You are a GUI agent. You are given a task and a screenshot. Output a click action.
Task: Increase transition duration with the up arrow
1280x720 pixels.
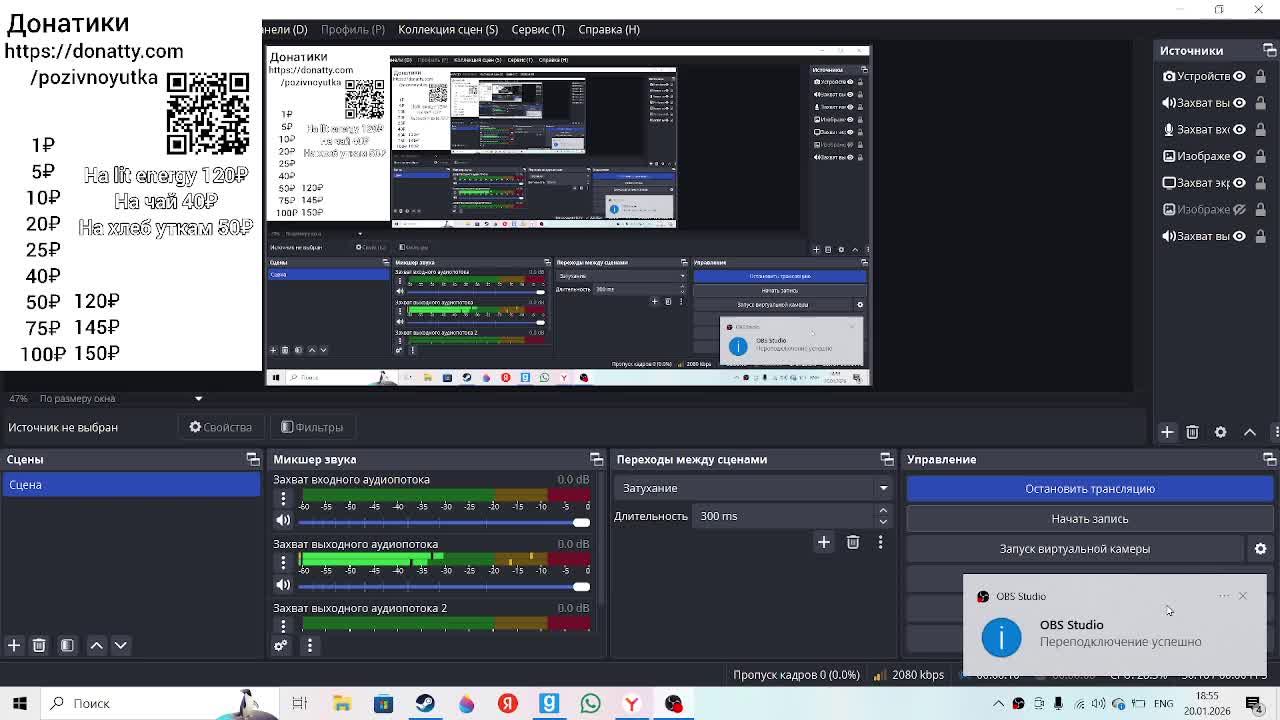(x=883, y=510)
